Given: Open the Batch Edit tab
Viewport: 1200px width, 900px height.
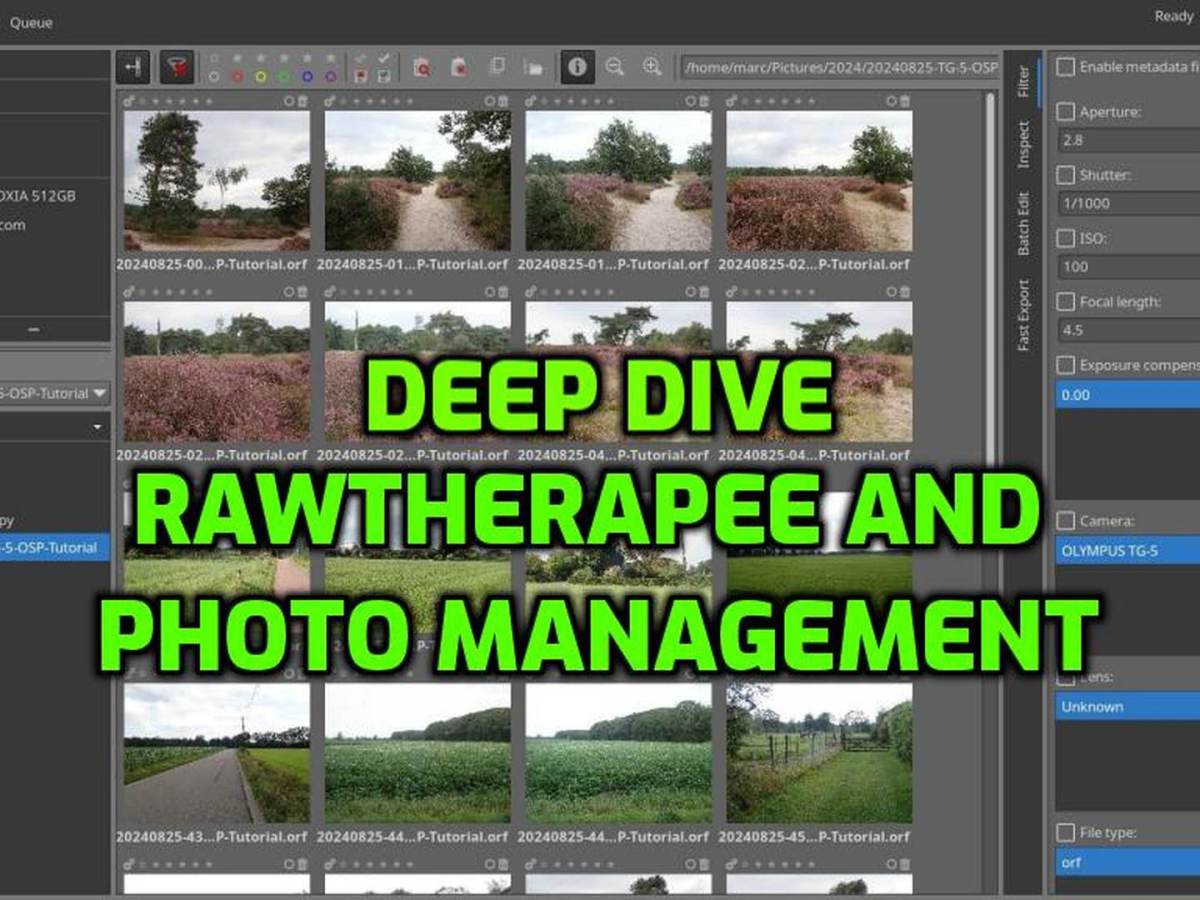Looking at the screenshot, I should pos(1023,223).
